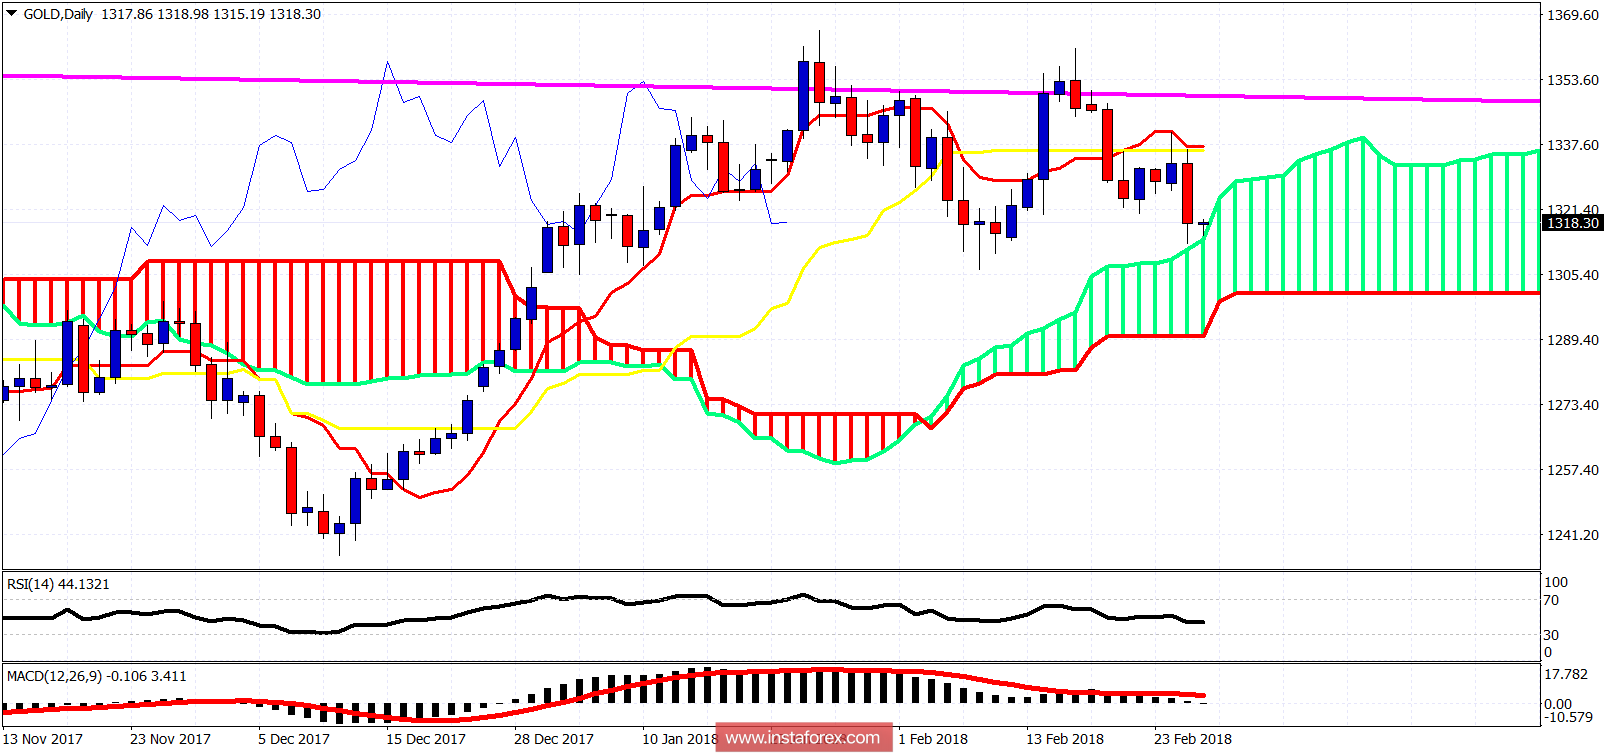Click the GOLD,Daily chart title
Screen dimensions: 1608x753
click(58, 14)
